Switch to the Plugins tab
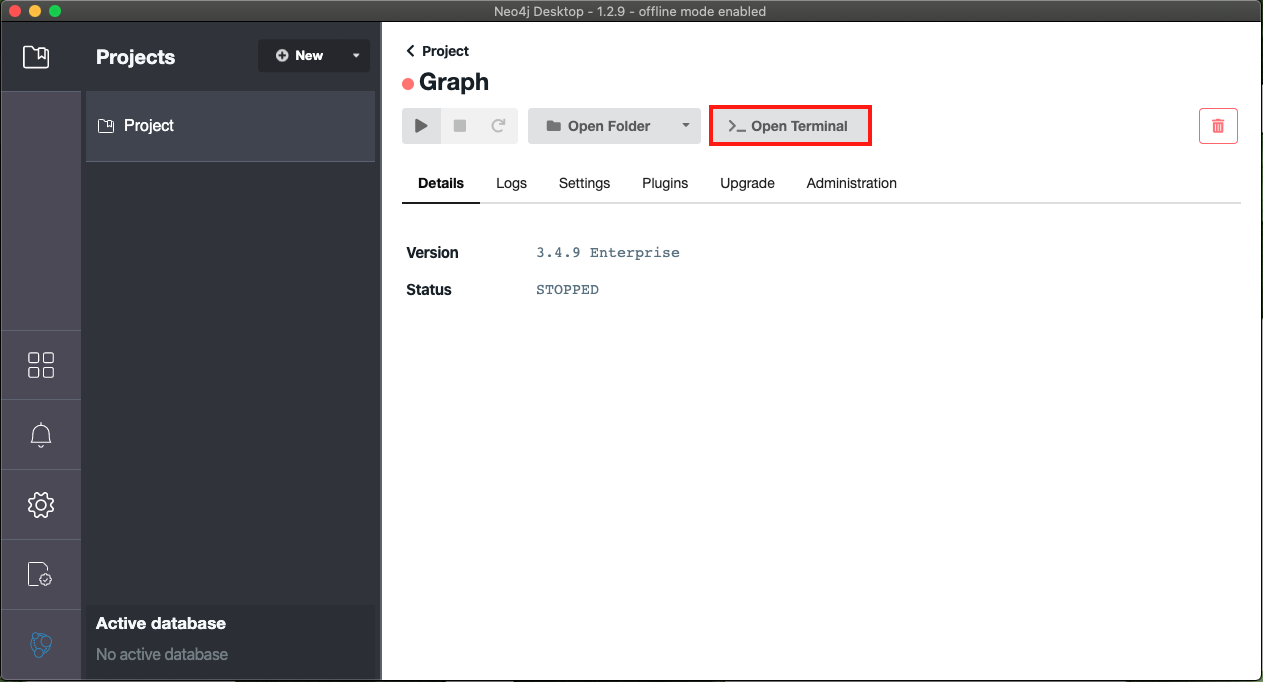Screen dimensions: 1263x682 pyautogui.click(x=665, y=183)
